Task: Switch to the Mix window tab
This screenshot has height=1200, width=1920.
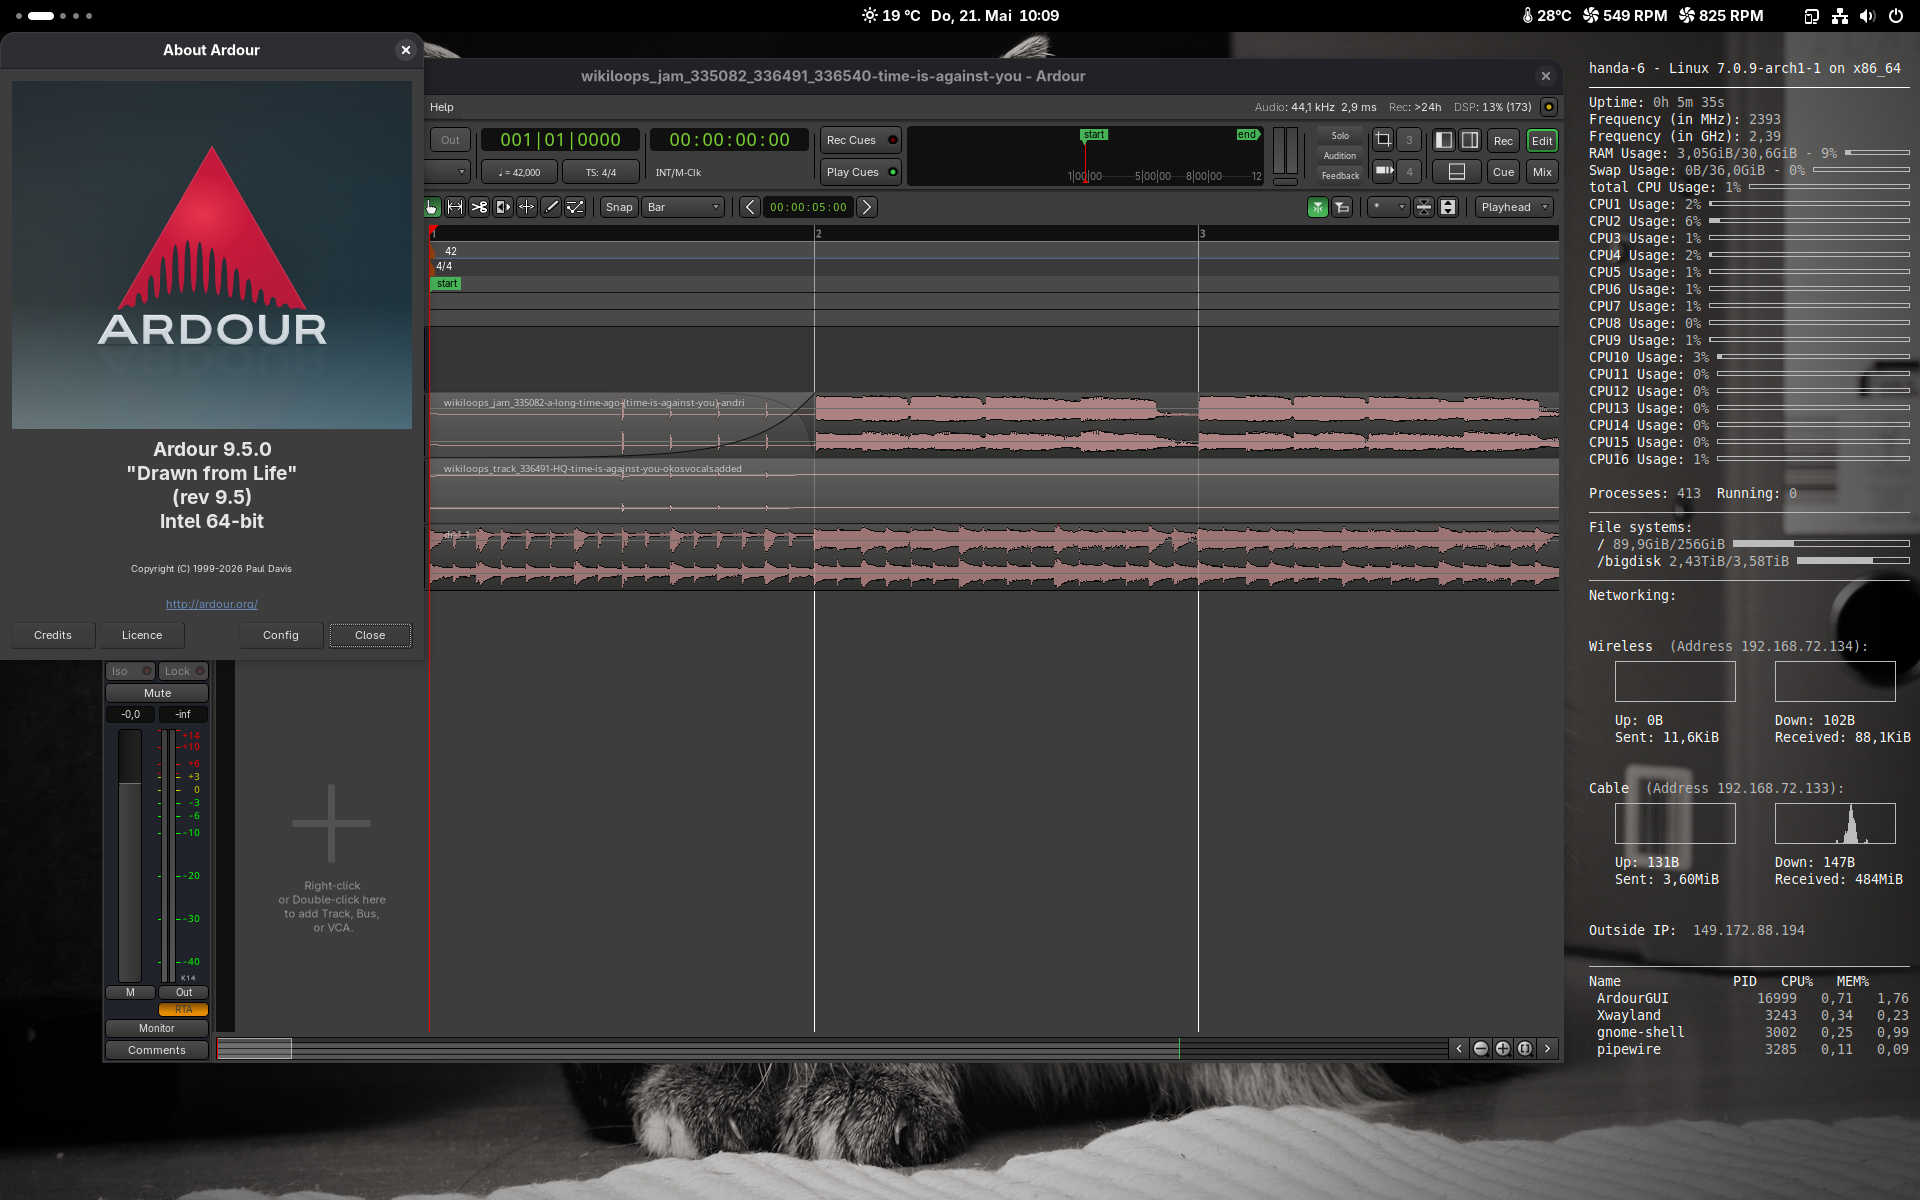Action: [x=1542, y=172]
